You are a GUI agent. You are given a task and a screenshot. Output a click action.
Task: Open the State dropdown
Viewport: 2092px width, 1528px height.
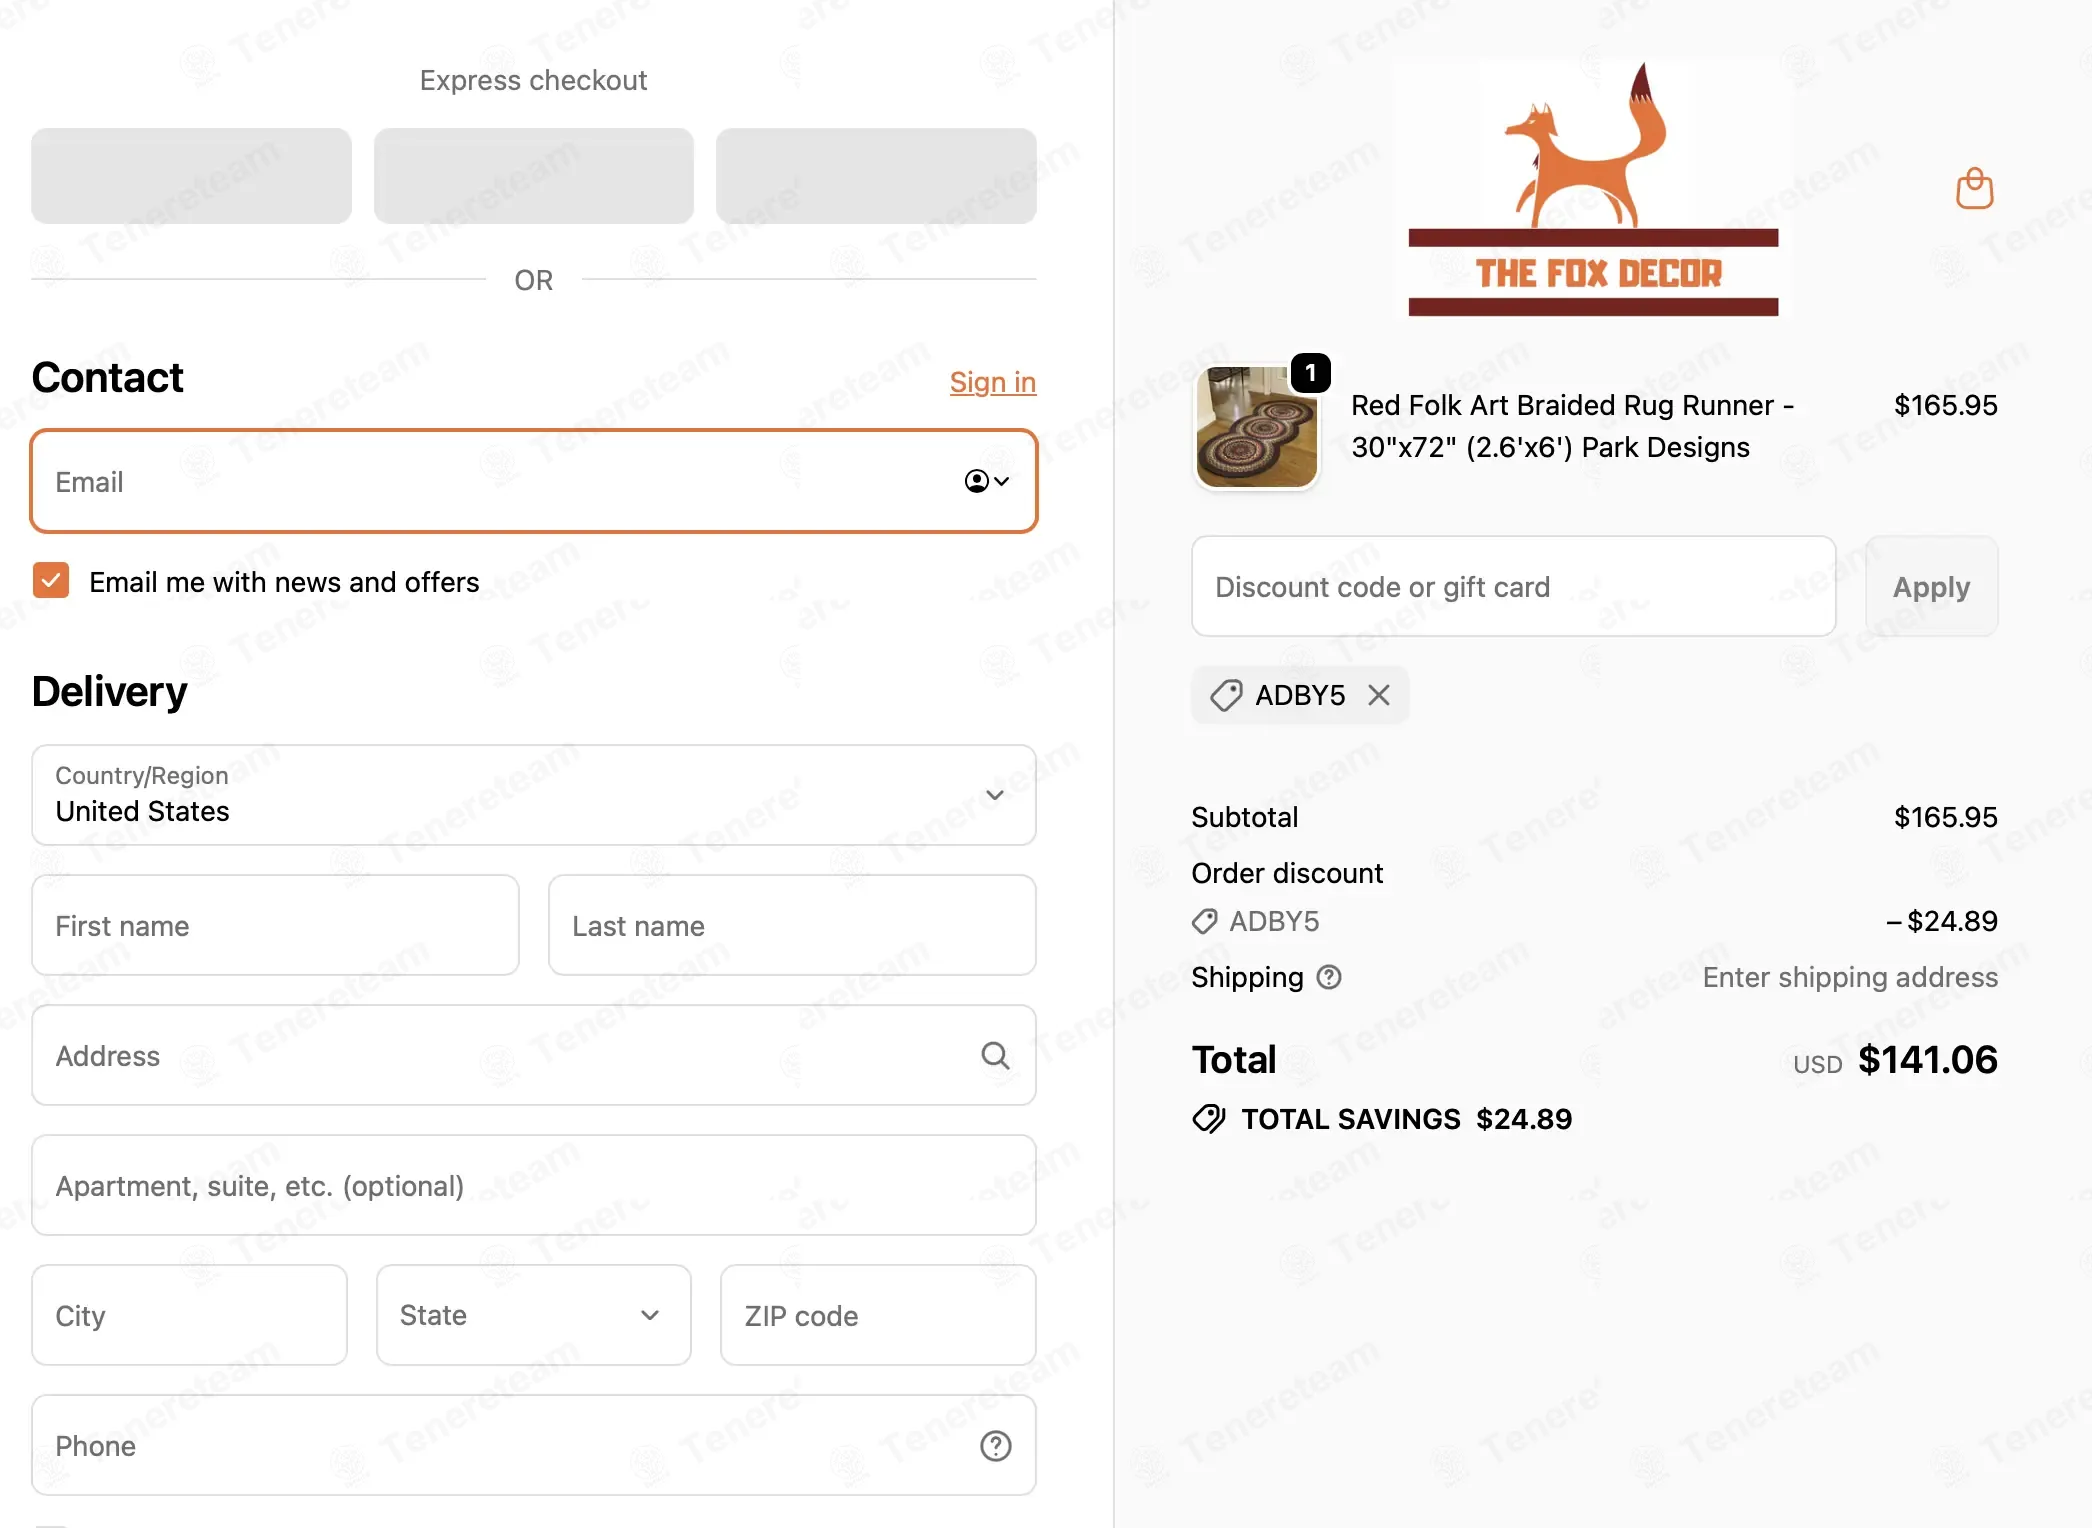click(534, 1315)
